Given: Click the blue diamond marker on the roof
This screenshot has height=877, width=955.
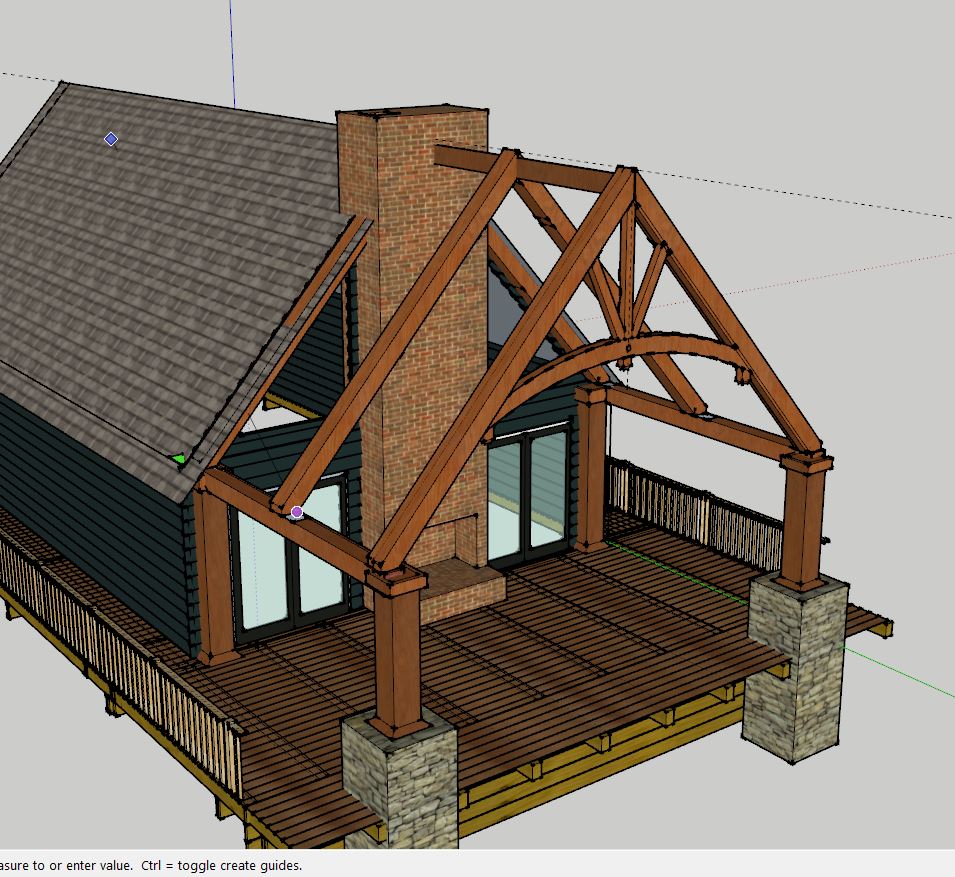Looking at the screenshot, I should coord(111,139).
